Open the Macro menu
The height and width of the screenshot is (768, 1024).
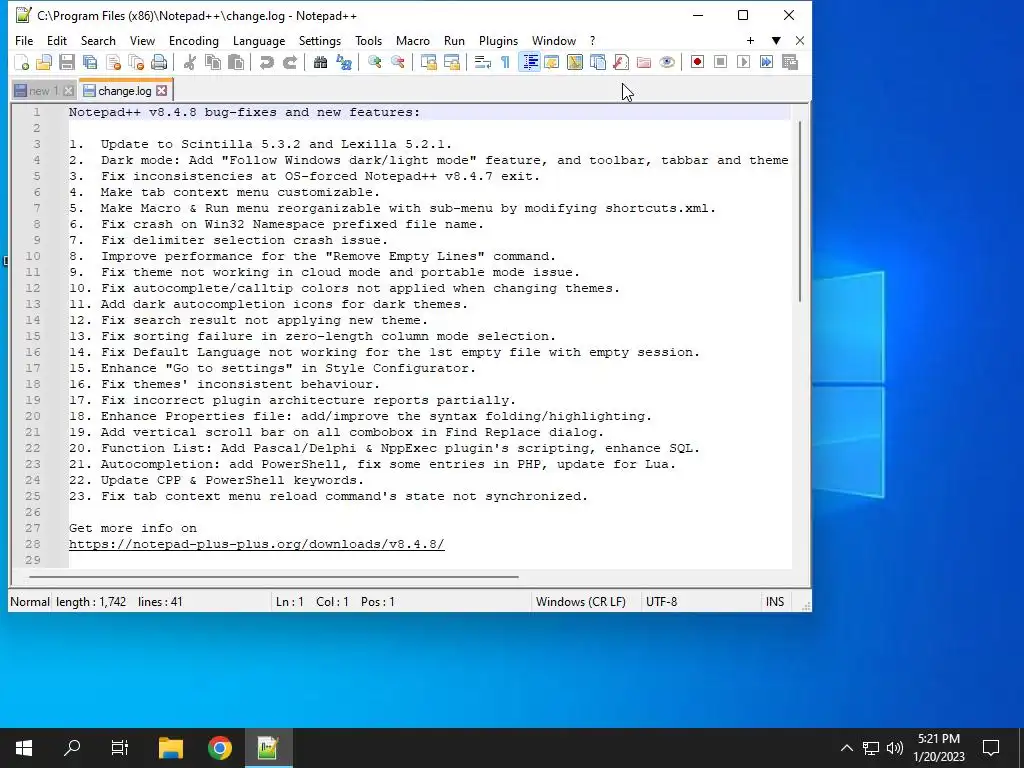tap(413, 40)
